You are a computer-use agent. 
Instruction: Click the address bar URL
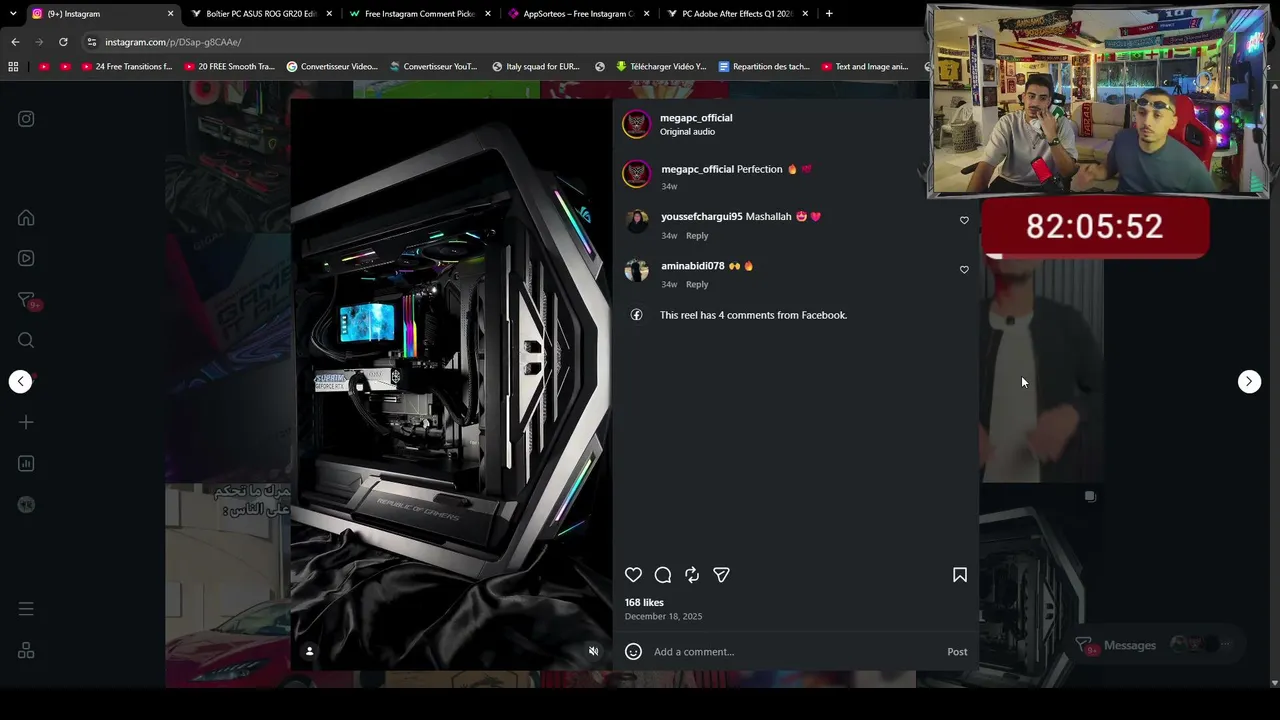(173, 42)
